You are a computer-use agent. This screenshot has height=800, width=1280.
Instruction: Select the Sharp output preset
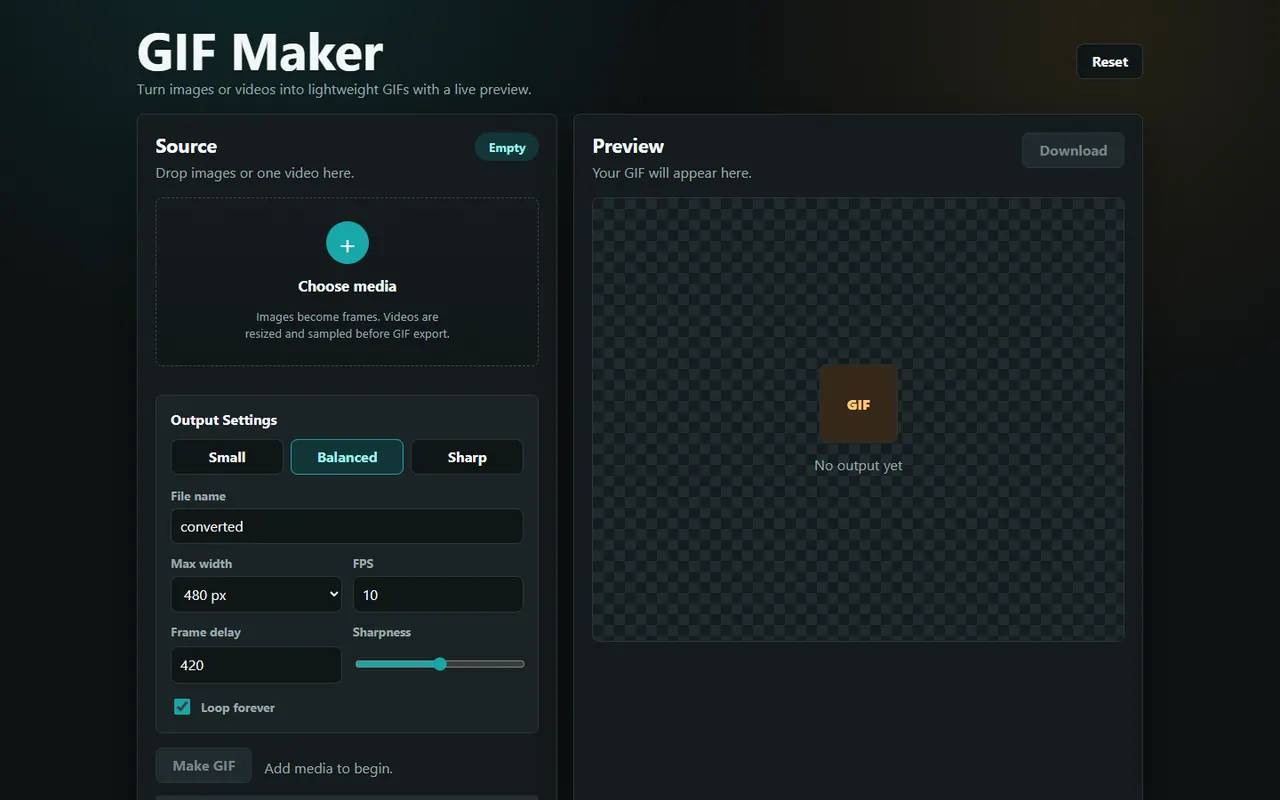[x=467, y=457]
